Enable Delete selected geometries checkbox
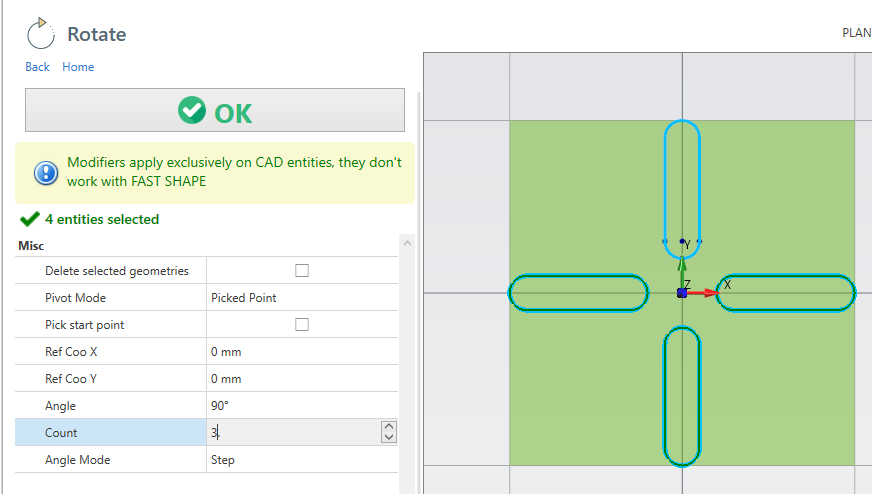Screen dimensions: 872x494 click(x=302, y=270)
